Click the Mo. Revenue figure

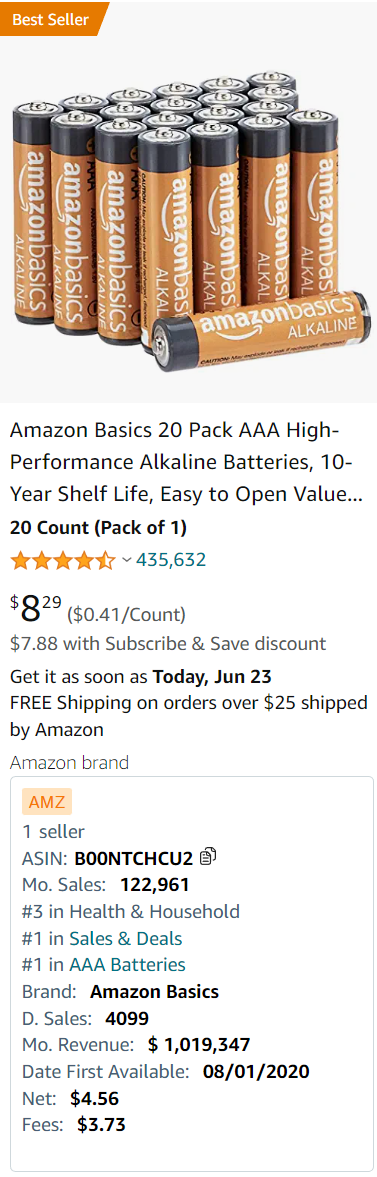tap(199, 1044)
